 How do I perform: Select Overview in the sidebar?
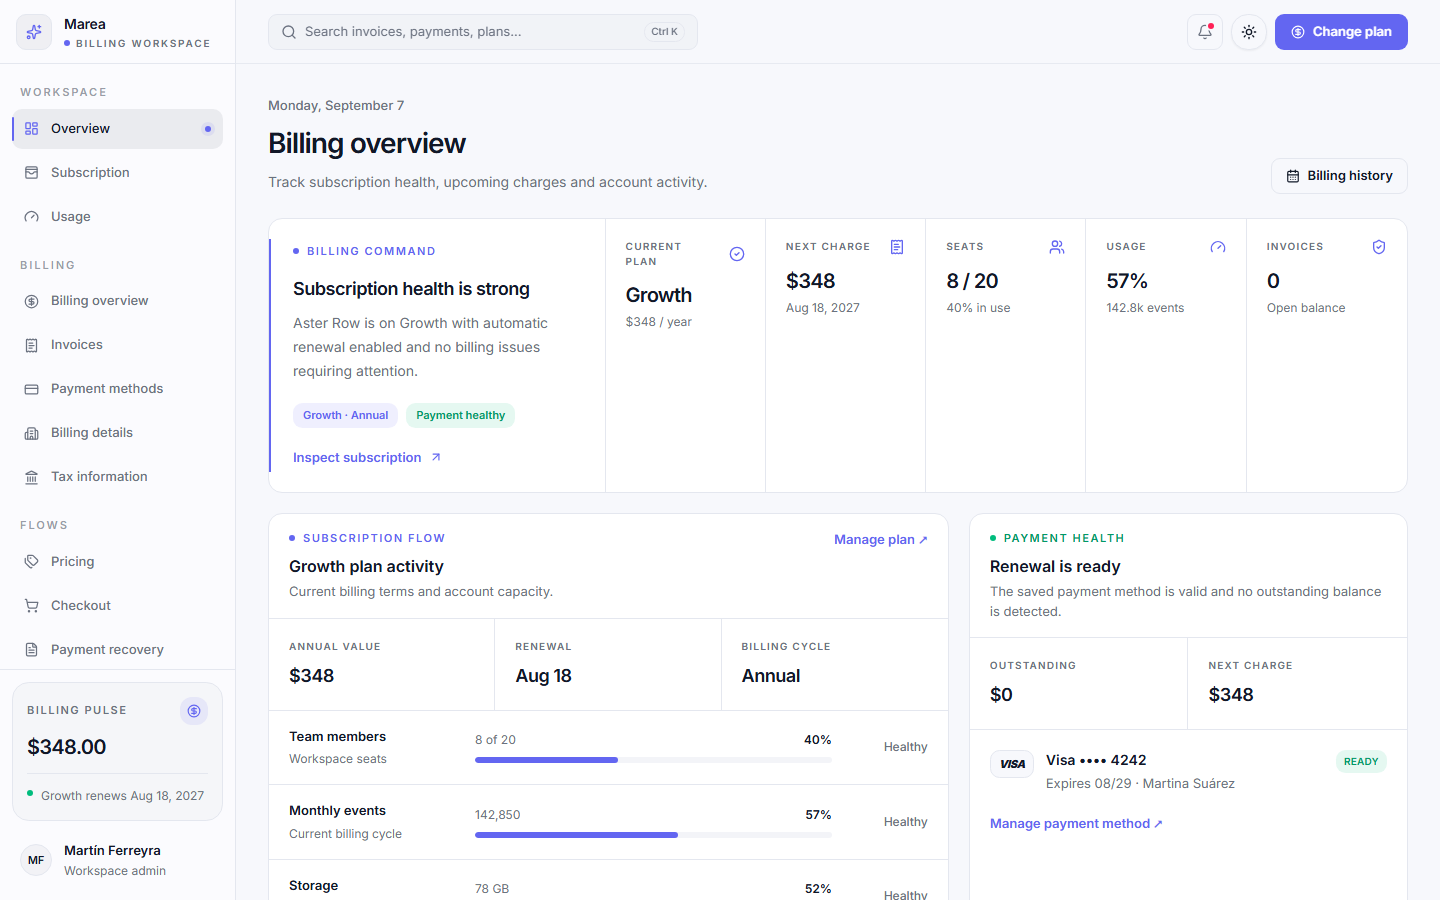tap(118, 129)
